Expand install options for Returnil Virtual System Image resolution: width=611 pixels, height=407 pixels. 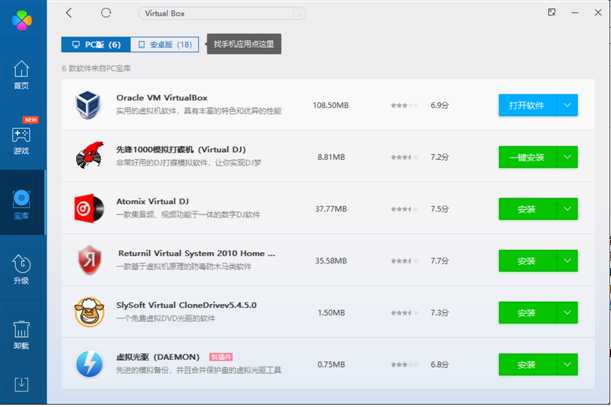click(x=567, y=261)
